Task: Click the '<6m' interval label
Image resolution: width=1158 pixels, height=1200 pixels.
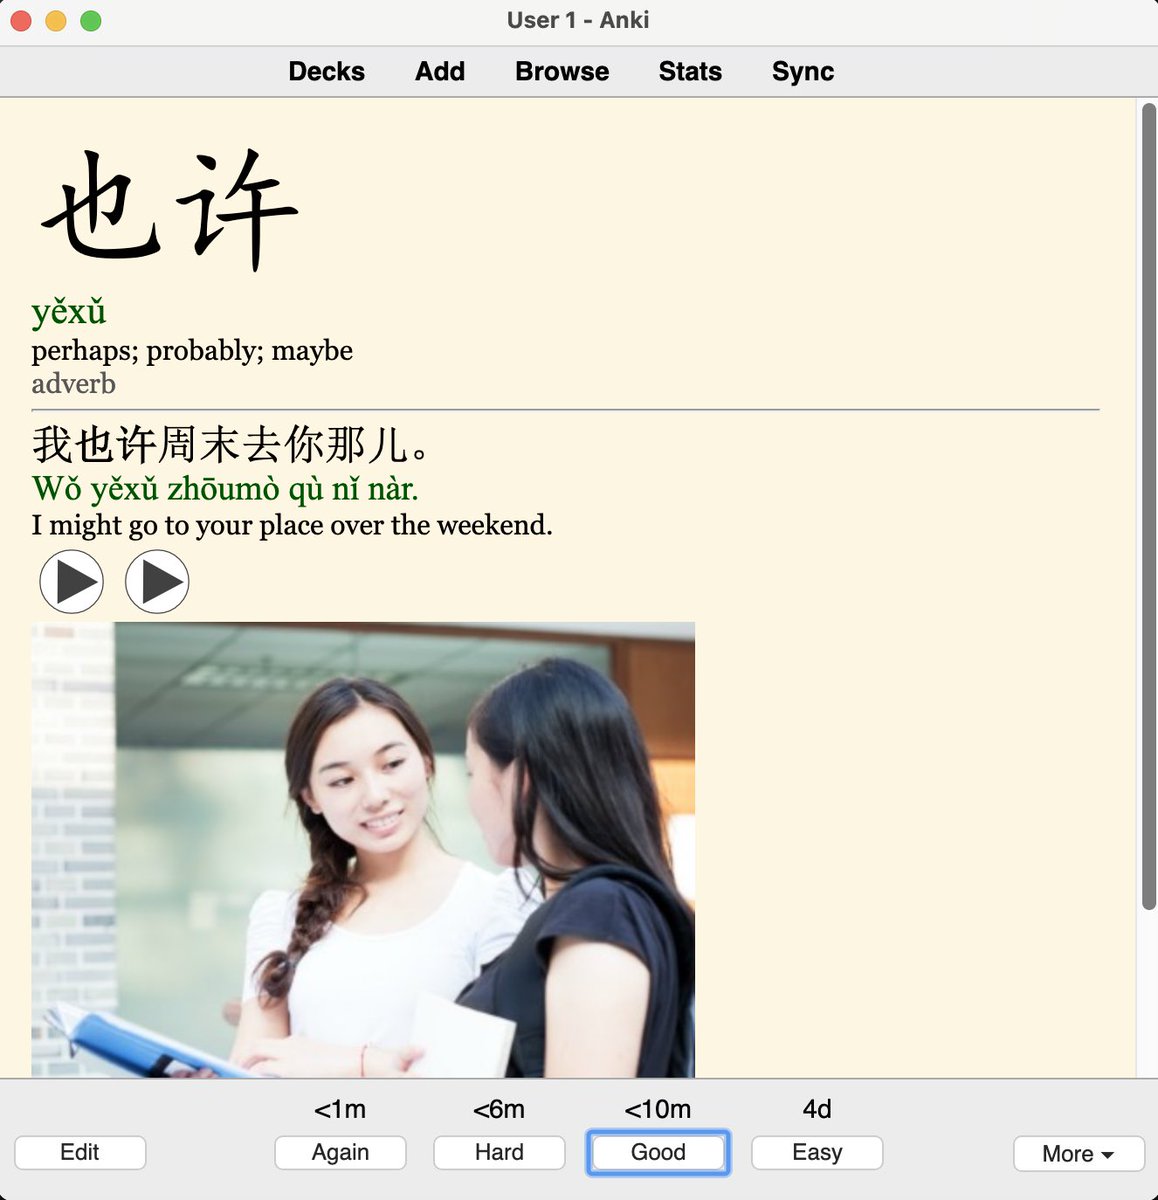Action: pyautogui.click(x=499, y=1109)
